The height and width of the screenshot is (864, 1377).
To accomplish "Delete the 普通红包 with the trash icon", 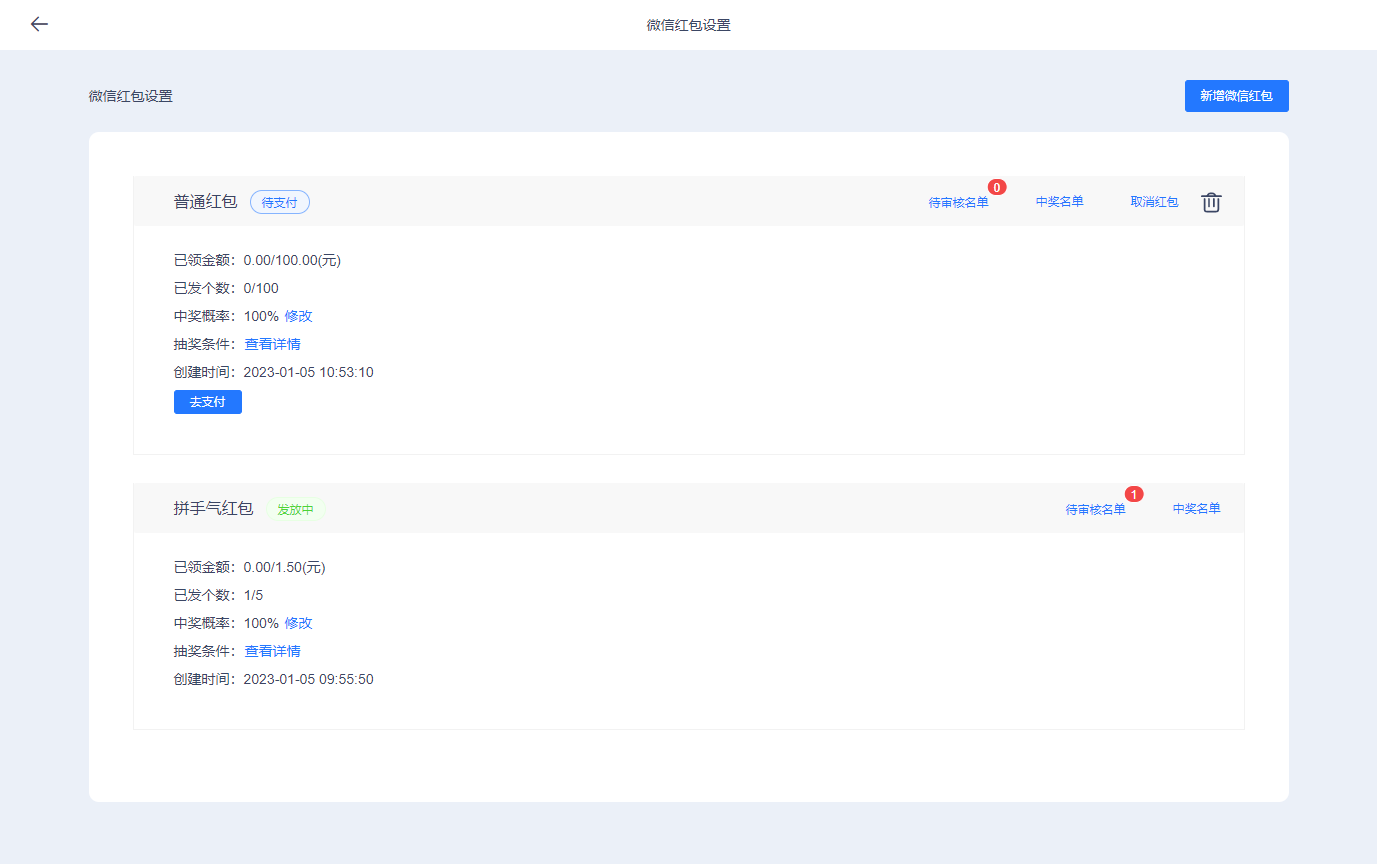I will (x=1211, y=202).
